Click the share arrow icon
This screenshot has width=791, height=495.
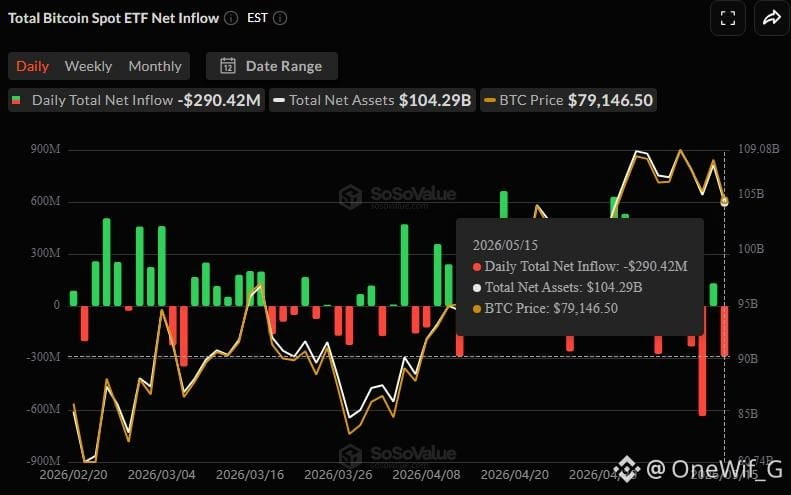(771, 19)
